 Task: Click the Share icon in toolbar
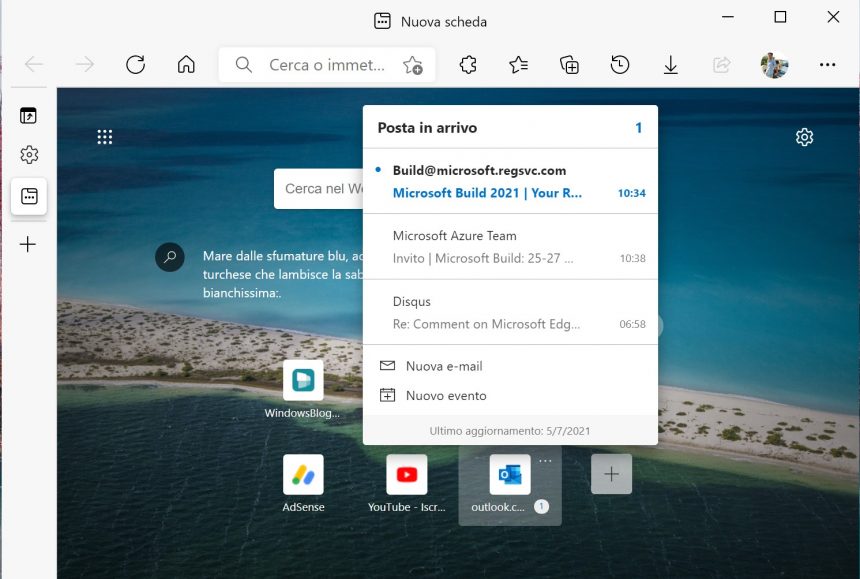[721, 65]
